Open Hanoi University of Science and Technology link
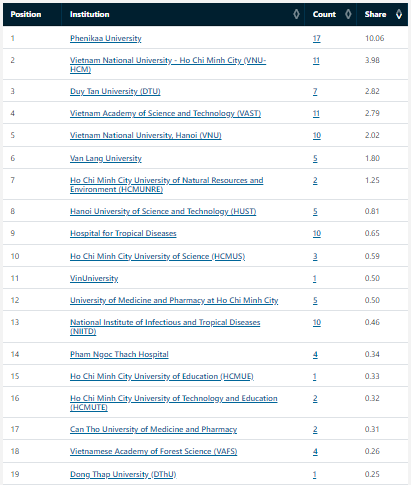The height and width of the screenshot is (485, 415). 163,211
